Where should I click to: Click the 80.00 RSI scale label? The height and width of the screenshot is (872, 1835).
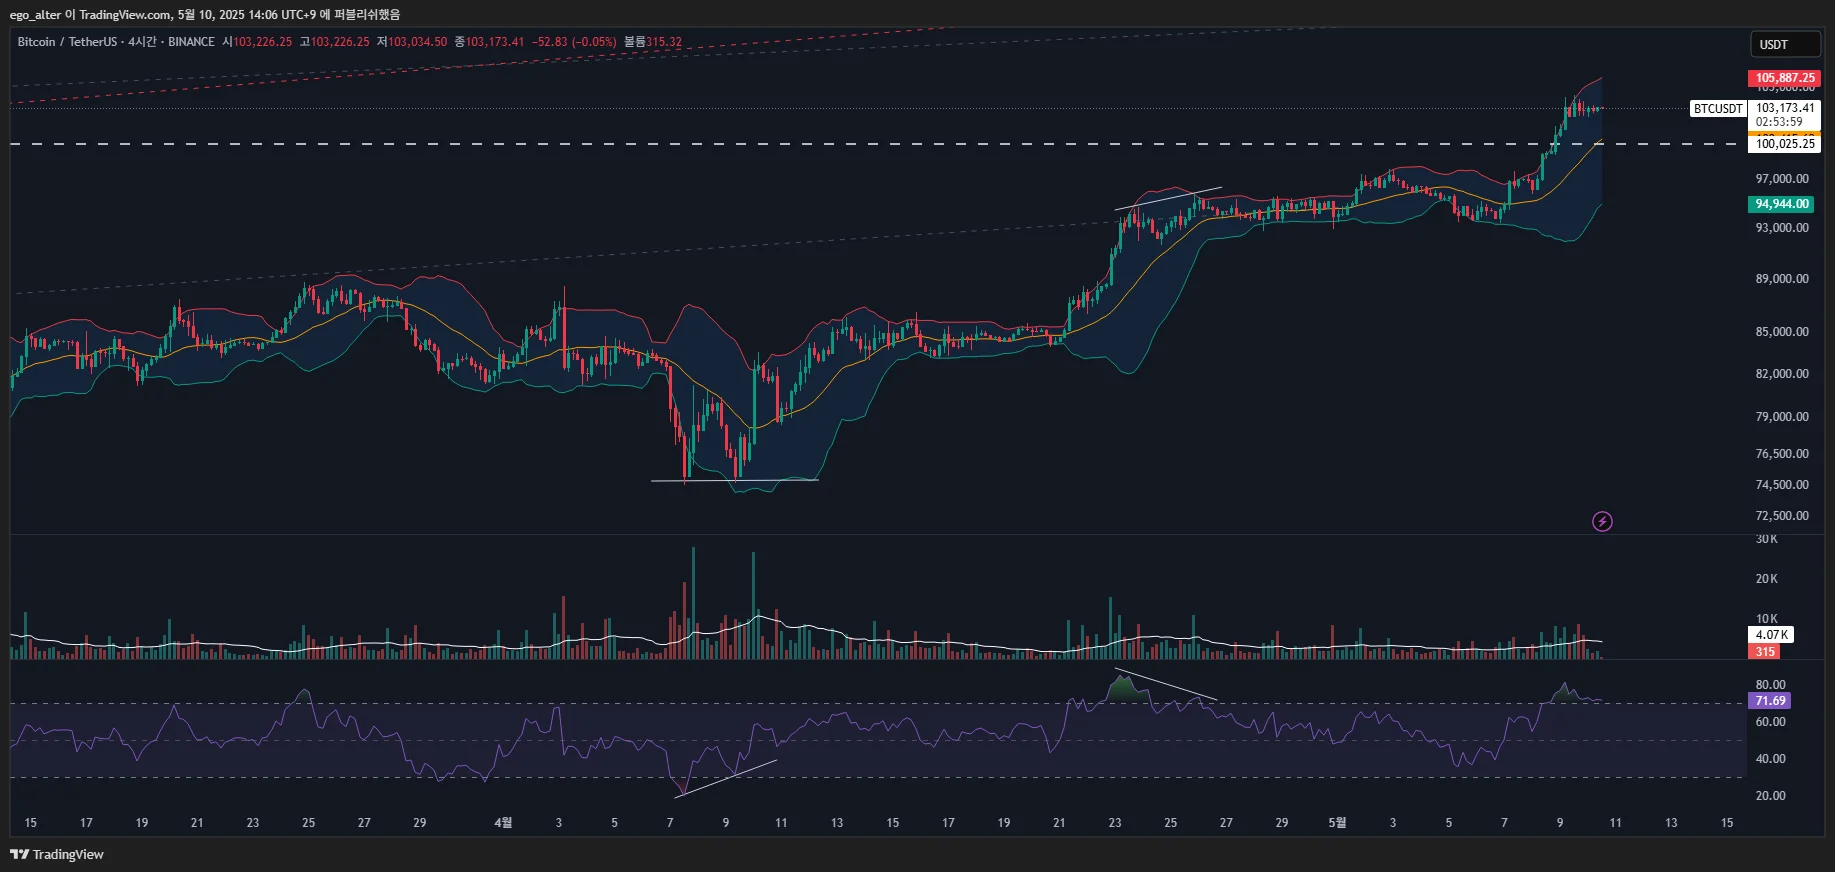coord(1770,686)
